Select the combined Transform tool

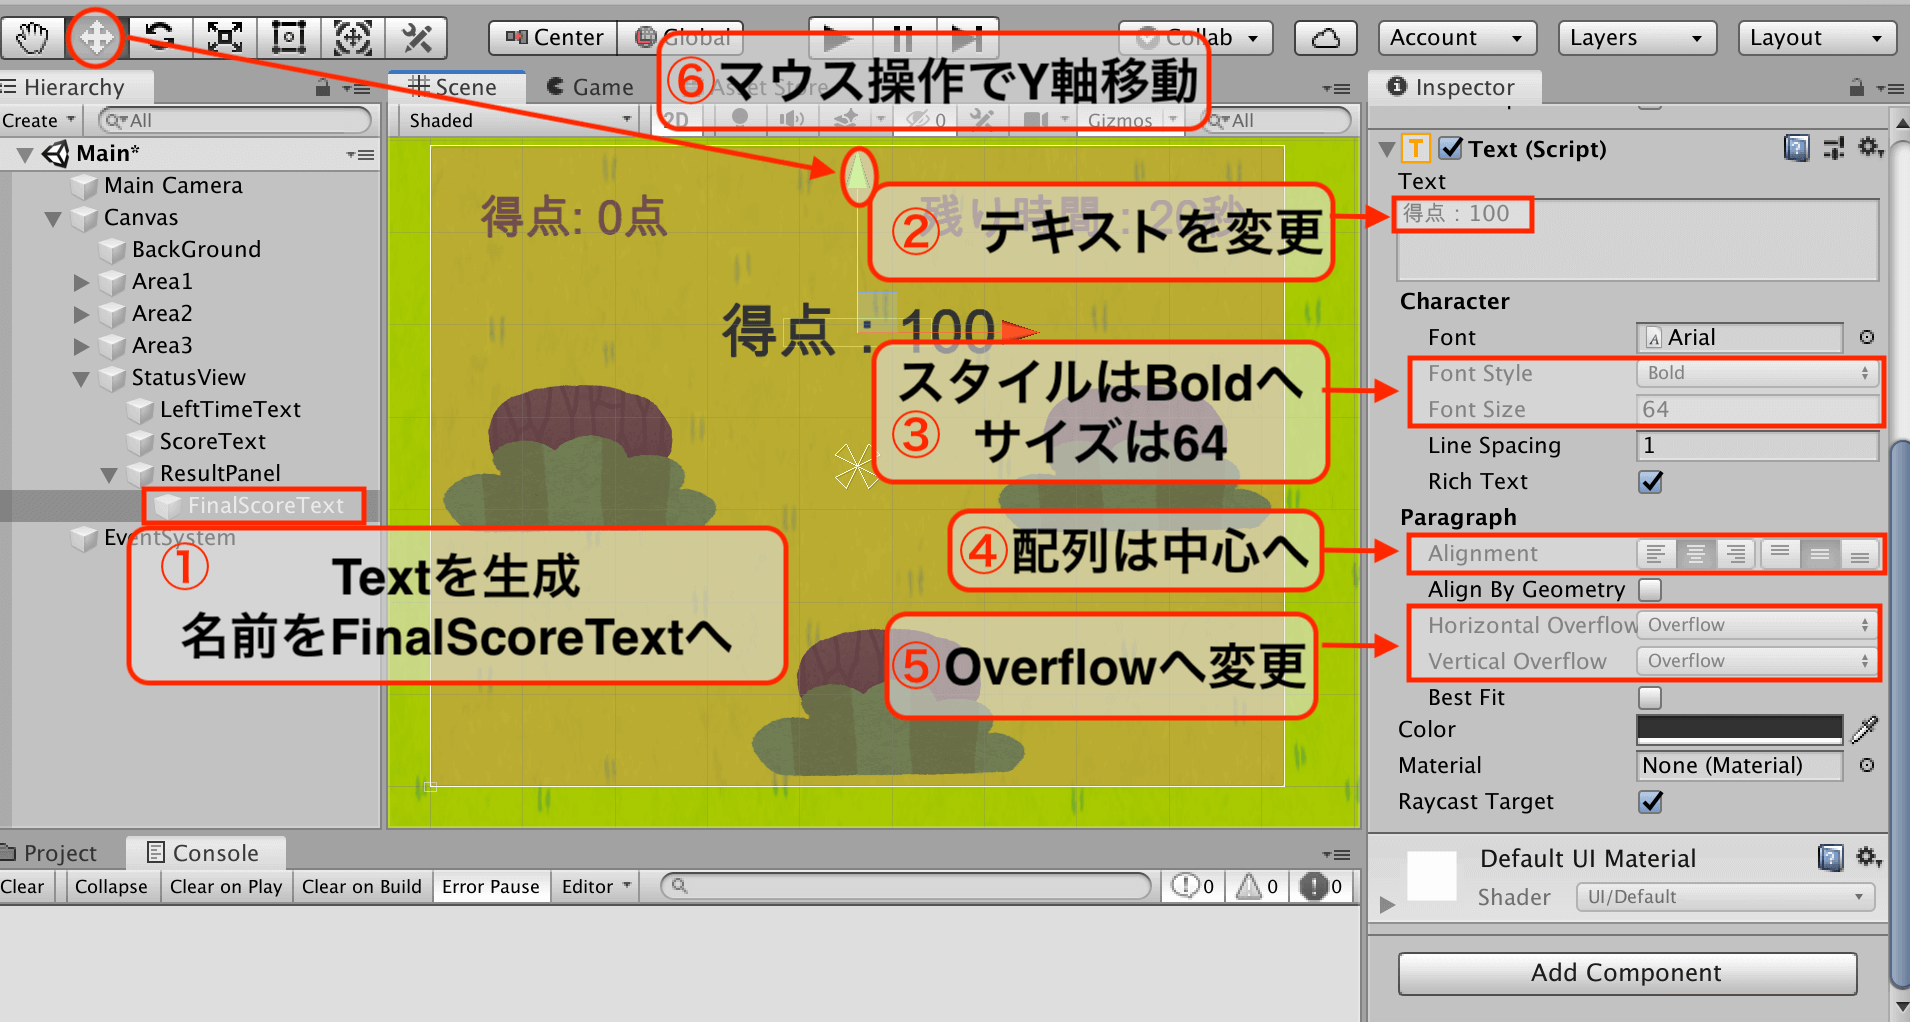click(352, 38)
